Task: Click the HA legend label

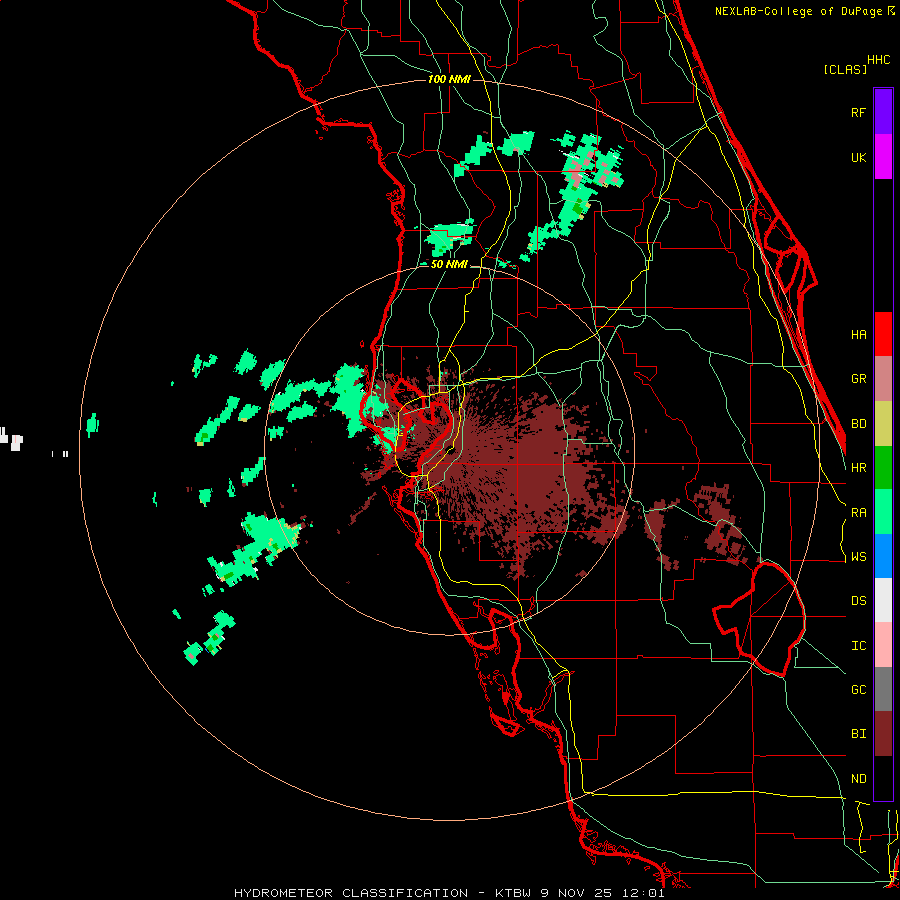Action: pos(858,335)
